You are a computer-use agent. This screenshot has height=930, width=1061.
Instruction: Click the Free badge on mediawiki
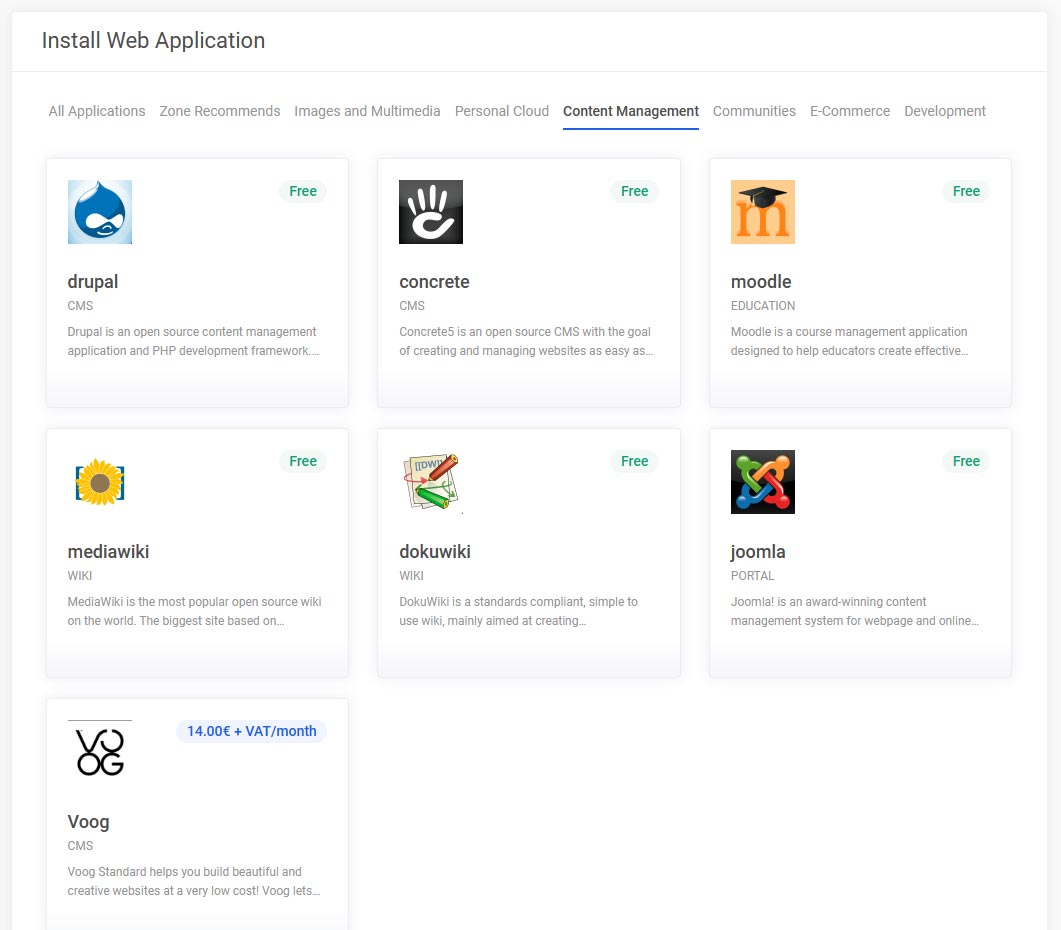(302, 461)
